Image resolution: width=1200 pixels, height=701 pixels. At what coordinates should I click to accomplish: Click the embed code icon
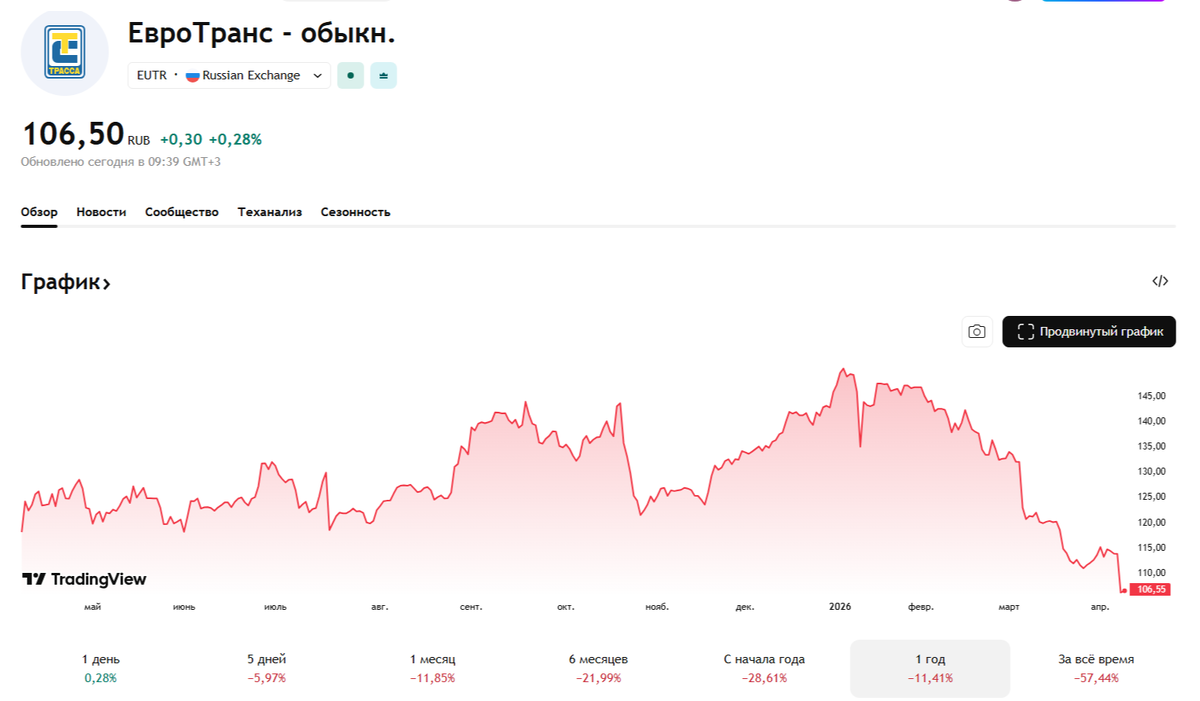[1160, 281]
